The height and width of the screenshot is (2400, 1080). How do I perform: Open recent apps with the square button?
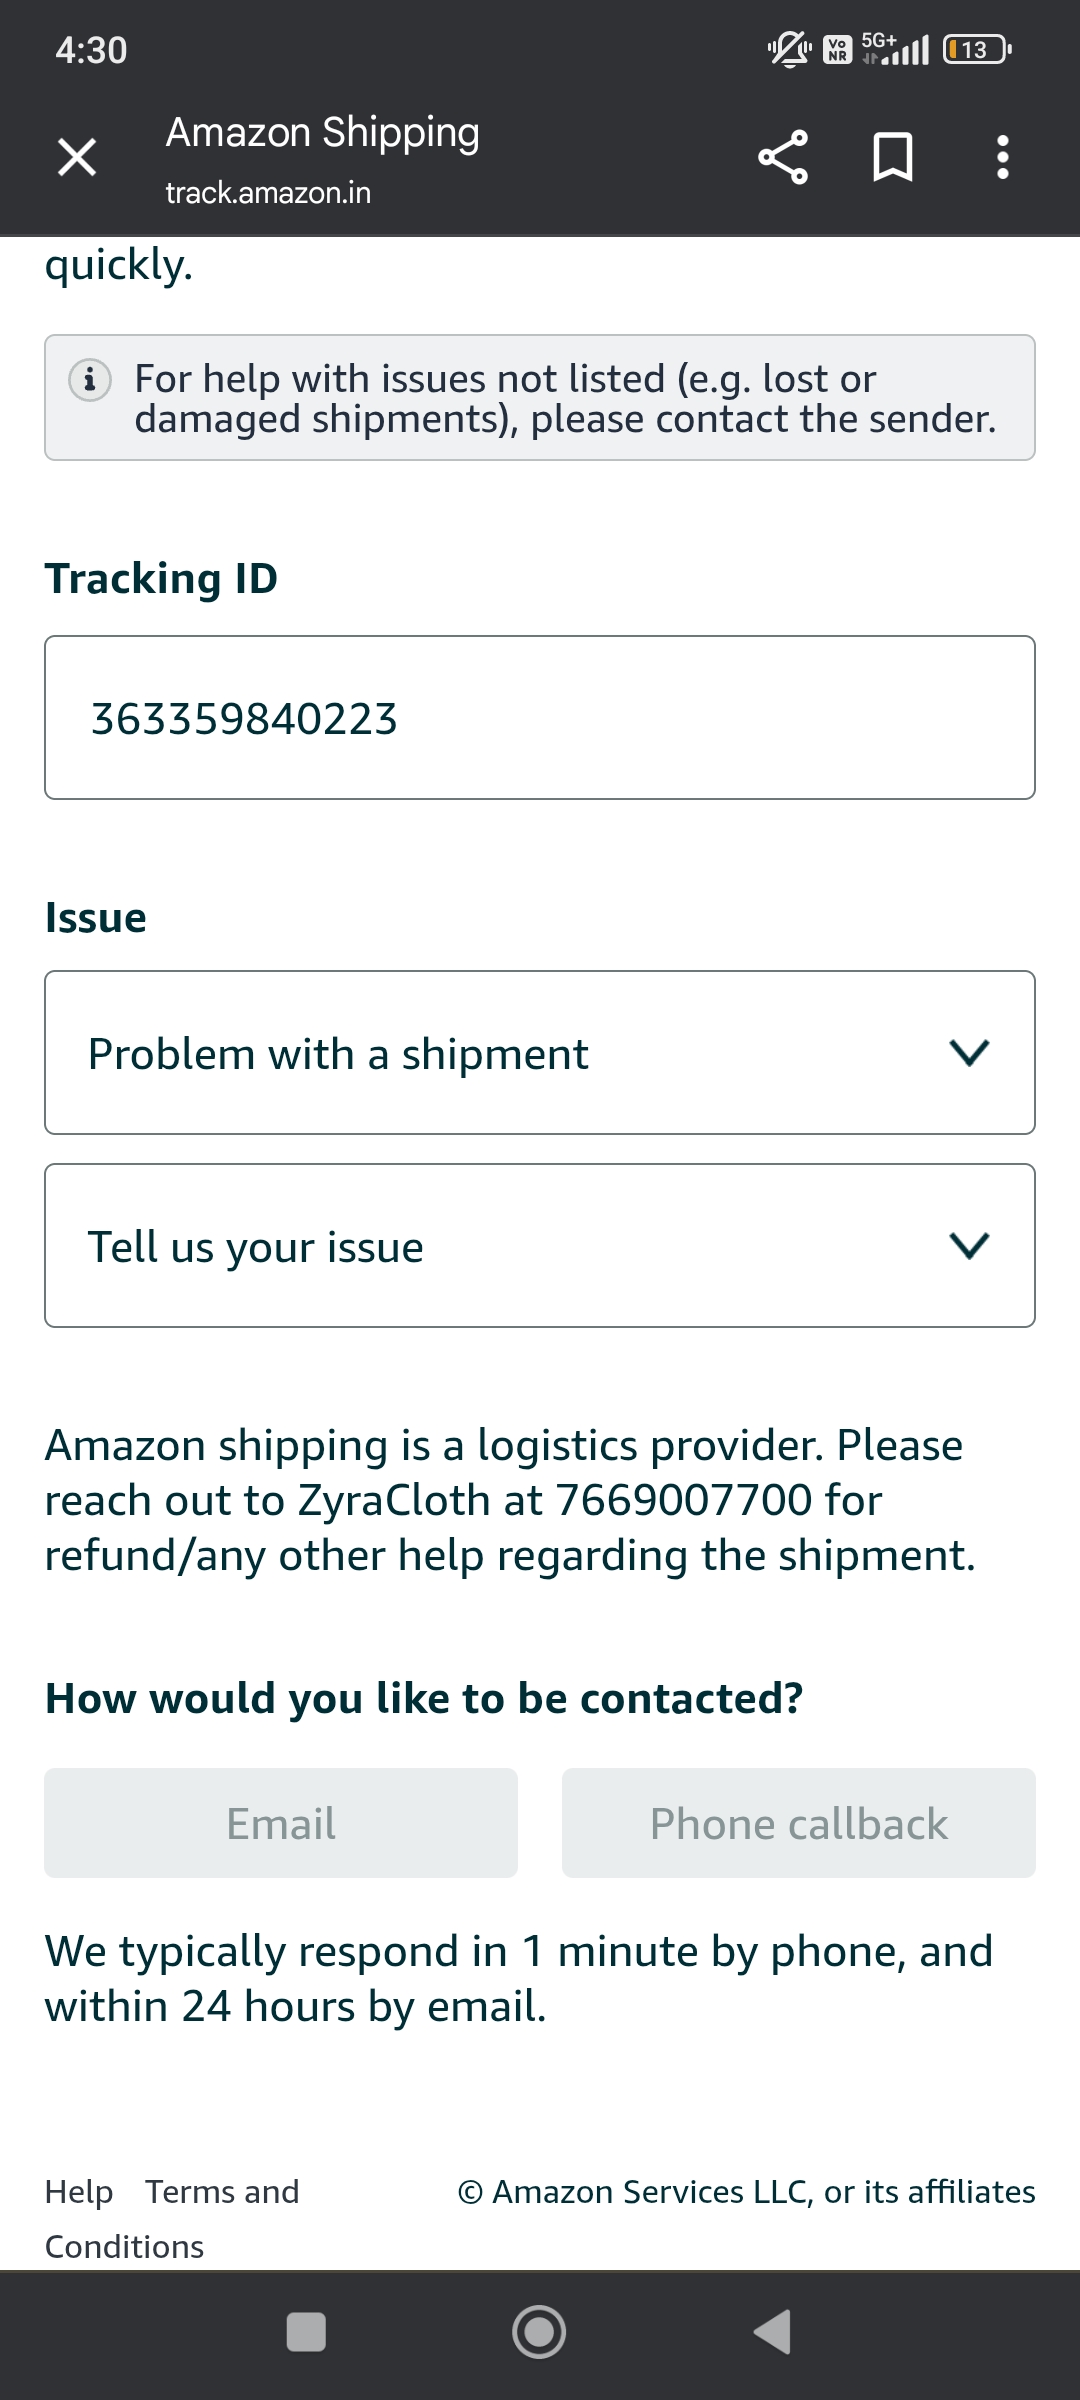306,2332
